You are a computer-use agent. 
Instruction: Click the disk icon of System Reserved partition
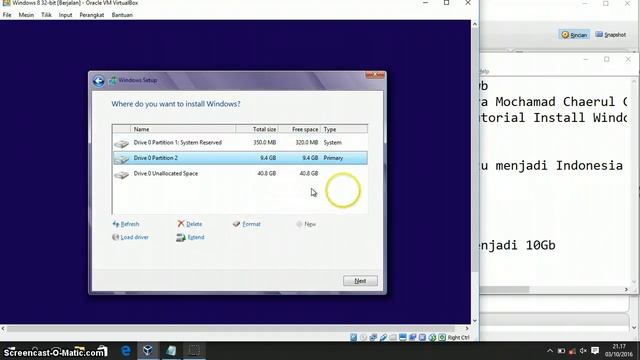122,144
